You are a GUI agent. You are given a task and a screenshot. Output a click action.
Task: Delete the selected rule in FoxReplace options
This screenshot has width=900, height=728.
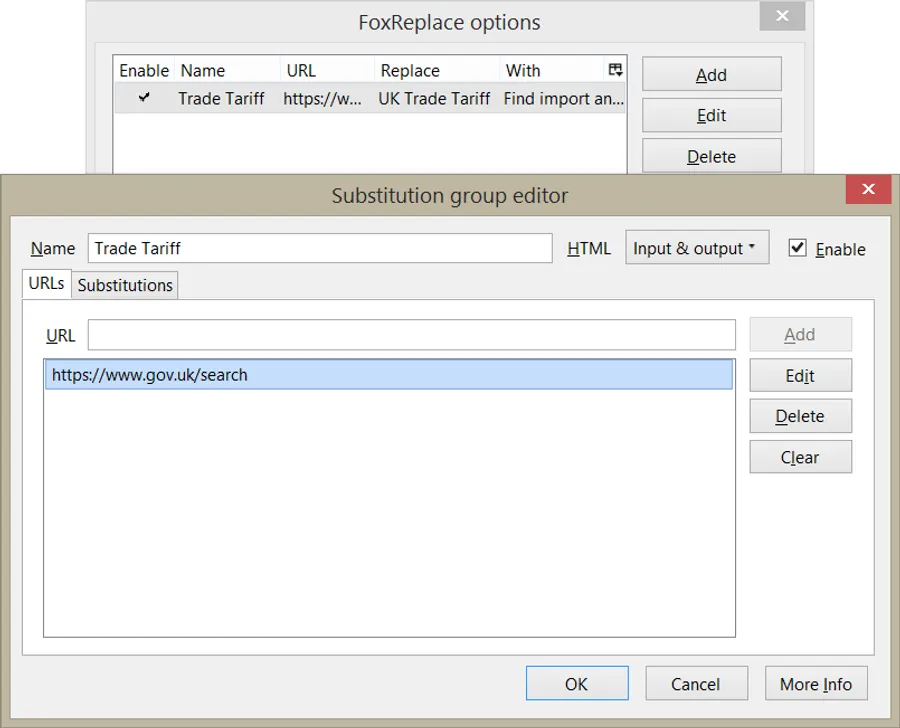[x=711, y=156]
